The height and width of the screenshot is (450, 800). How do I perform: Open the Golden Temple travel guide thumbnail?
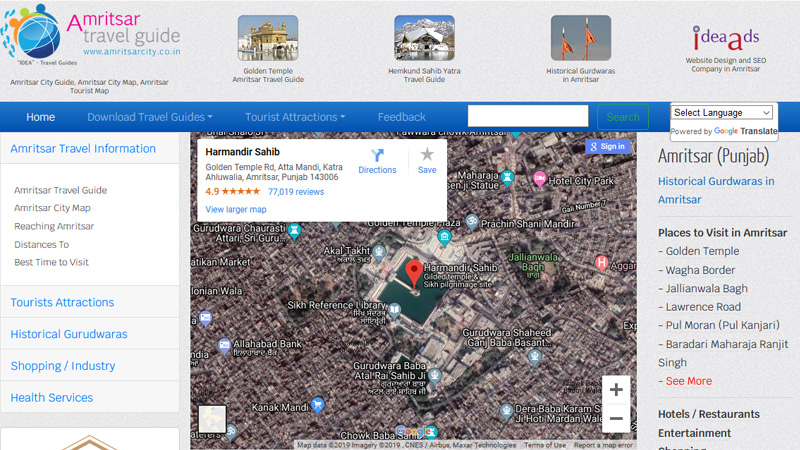pyautogui.click(x=268, y=38)
